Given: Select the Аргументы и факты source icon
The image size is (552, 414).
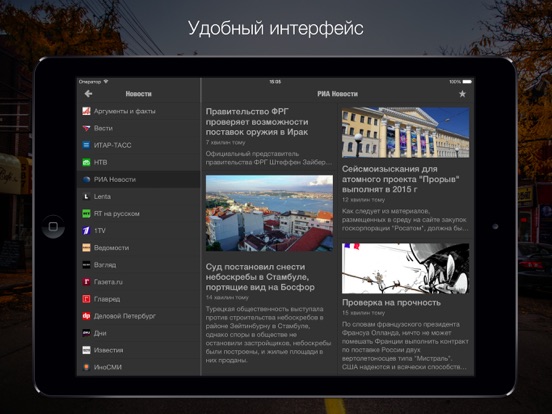Looking at the screenshot, I should 86,111.
